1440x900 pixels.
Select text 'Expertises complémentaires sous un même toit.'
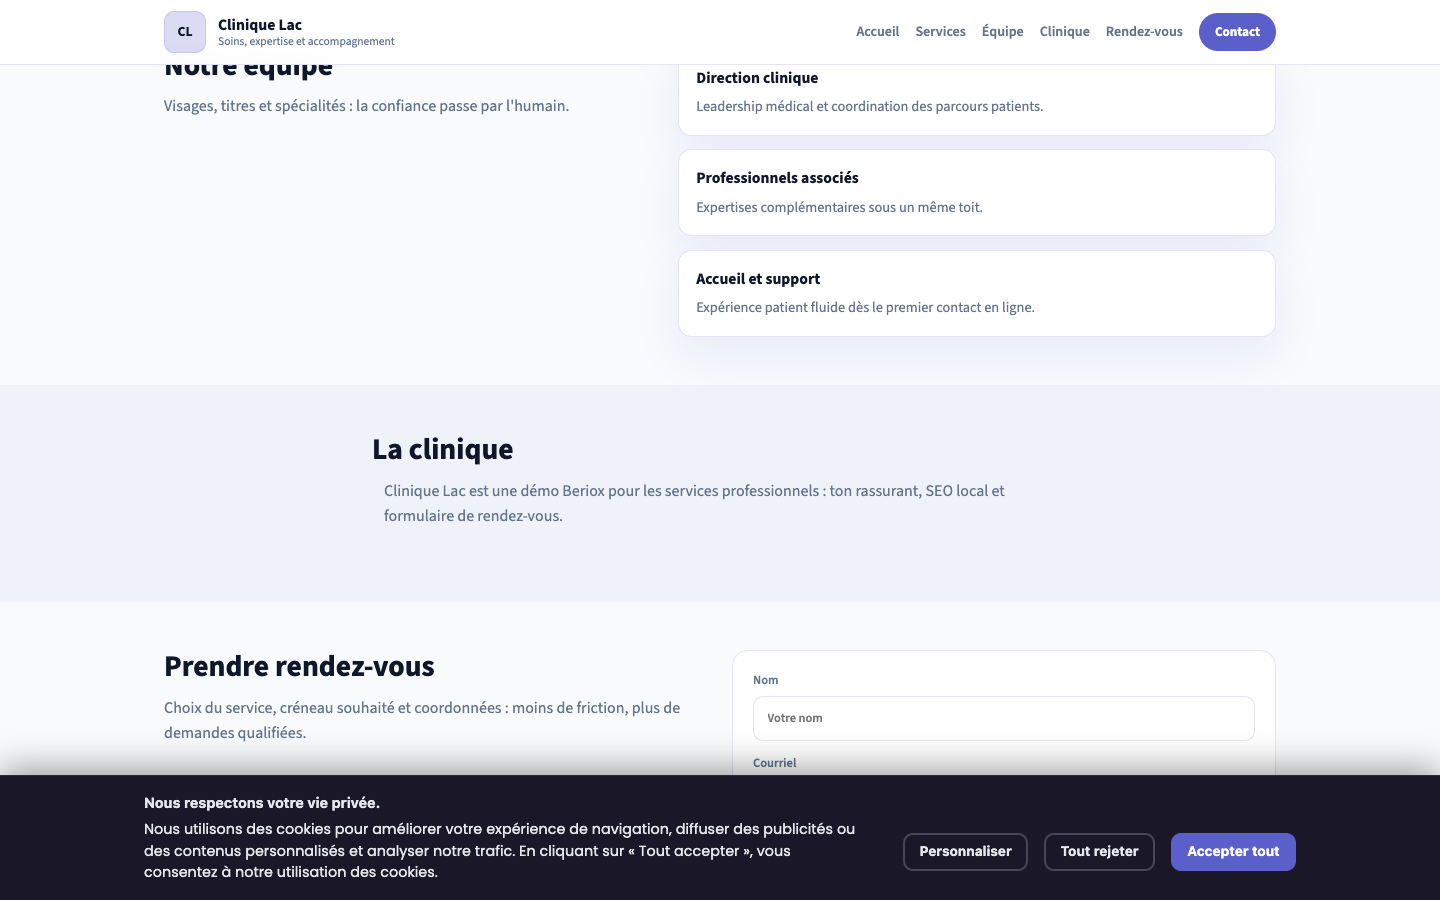pyautogui.click(x=840, y=208)
